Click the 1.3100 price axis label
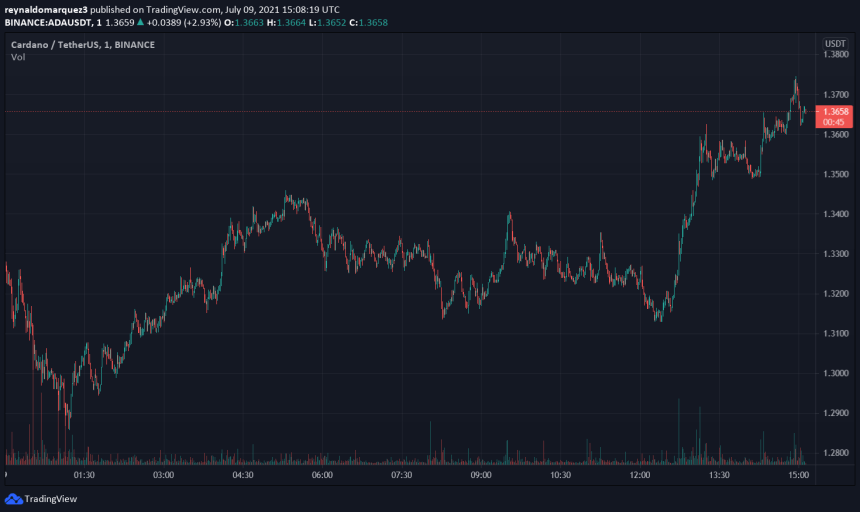The width and height of the screenshot is (860, 512). [835, 333]
